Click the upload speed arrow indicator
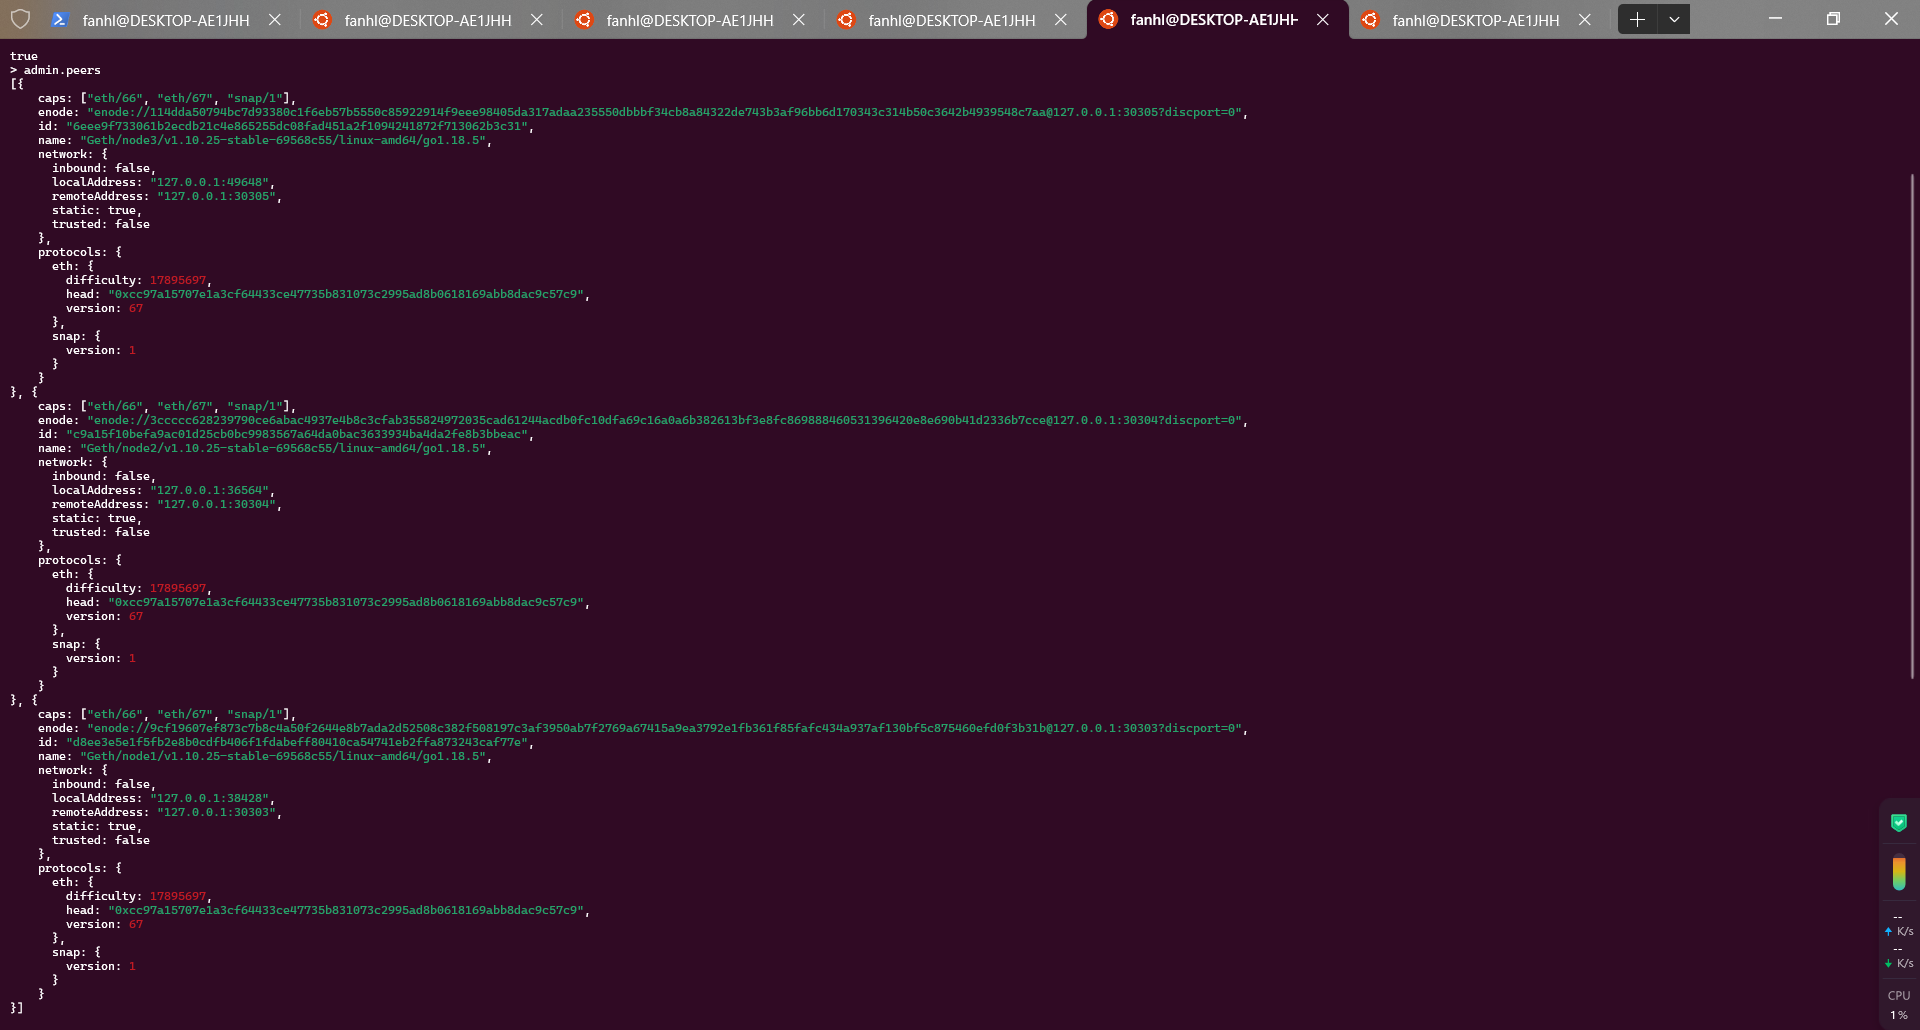 point(1888,931)
